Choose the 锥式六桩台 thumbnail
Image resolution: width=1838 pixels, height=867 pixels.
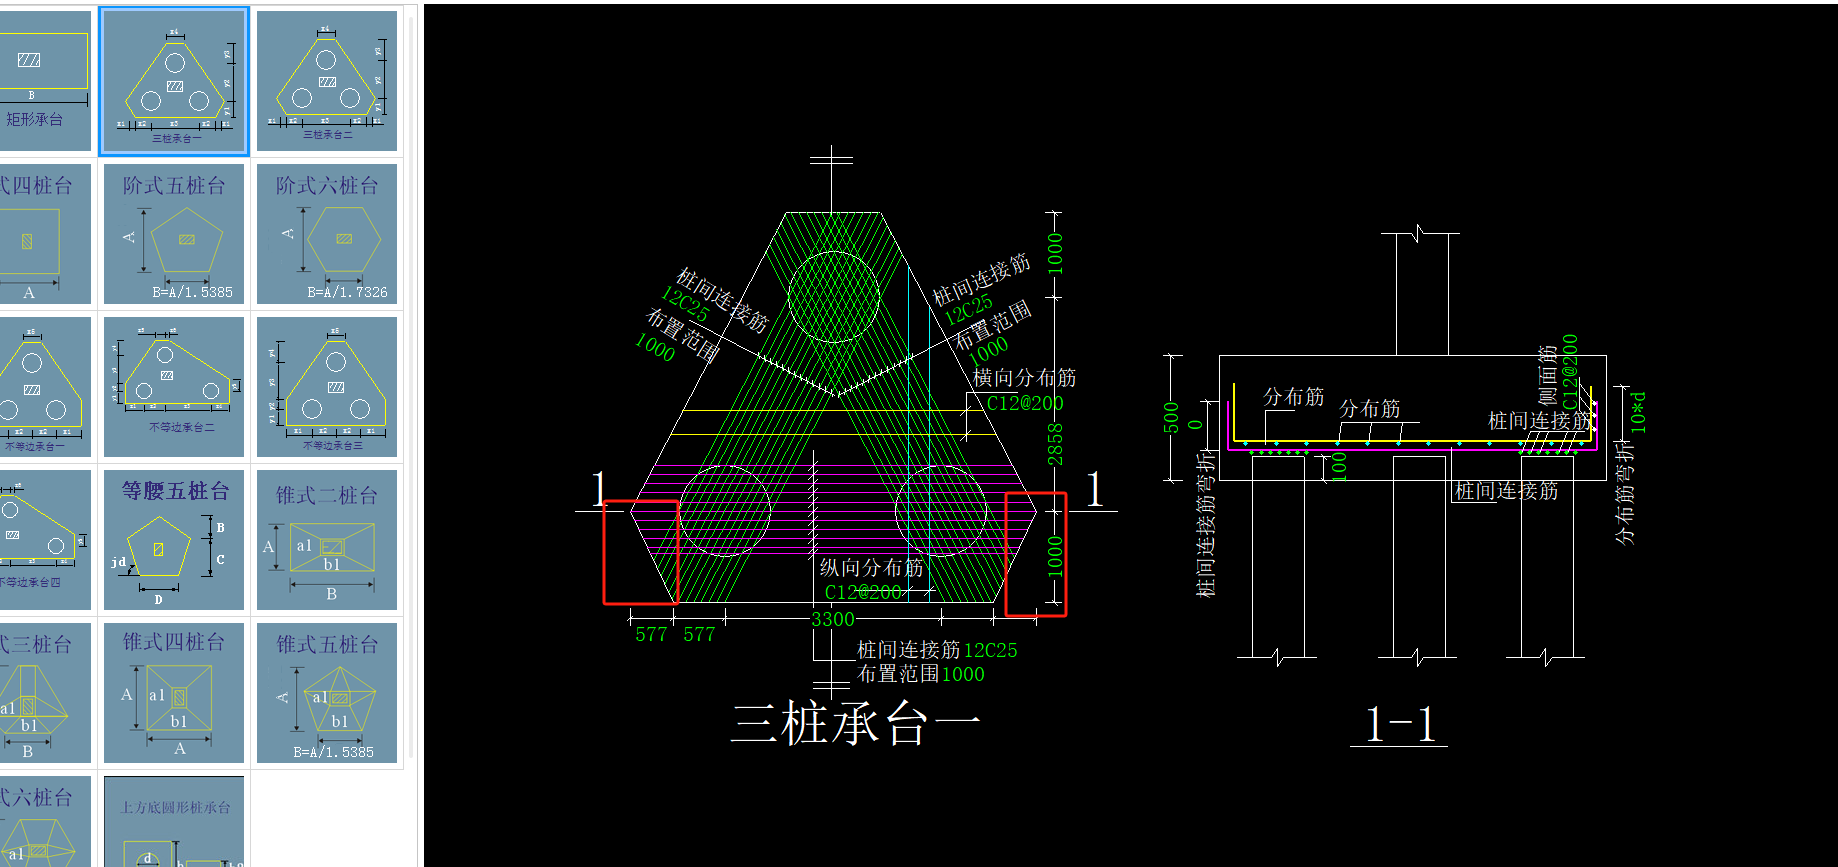click(45, 821)
